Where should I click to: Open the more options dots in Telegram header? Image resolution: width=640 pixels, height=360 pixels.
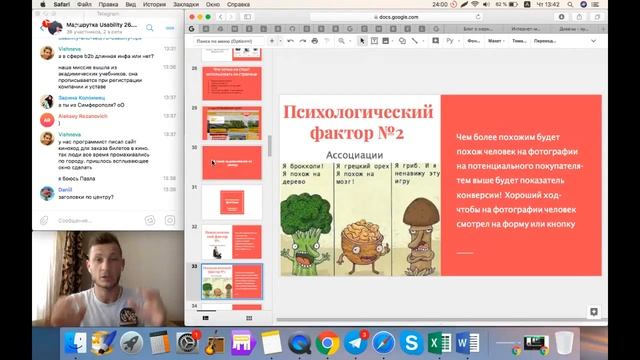(170, 28)
